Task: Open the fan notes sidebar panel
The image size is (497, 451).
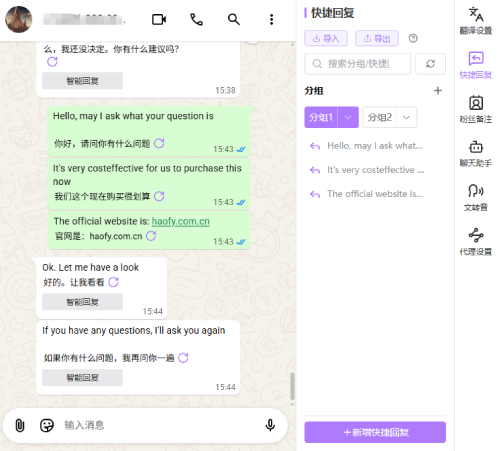Action: [476, 109]
